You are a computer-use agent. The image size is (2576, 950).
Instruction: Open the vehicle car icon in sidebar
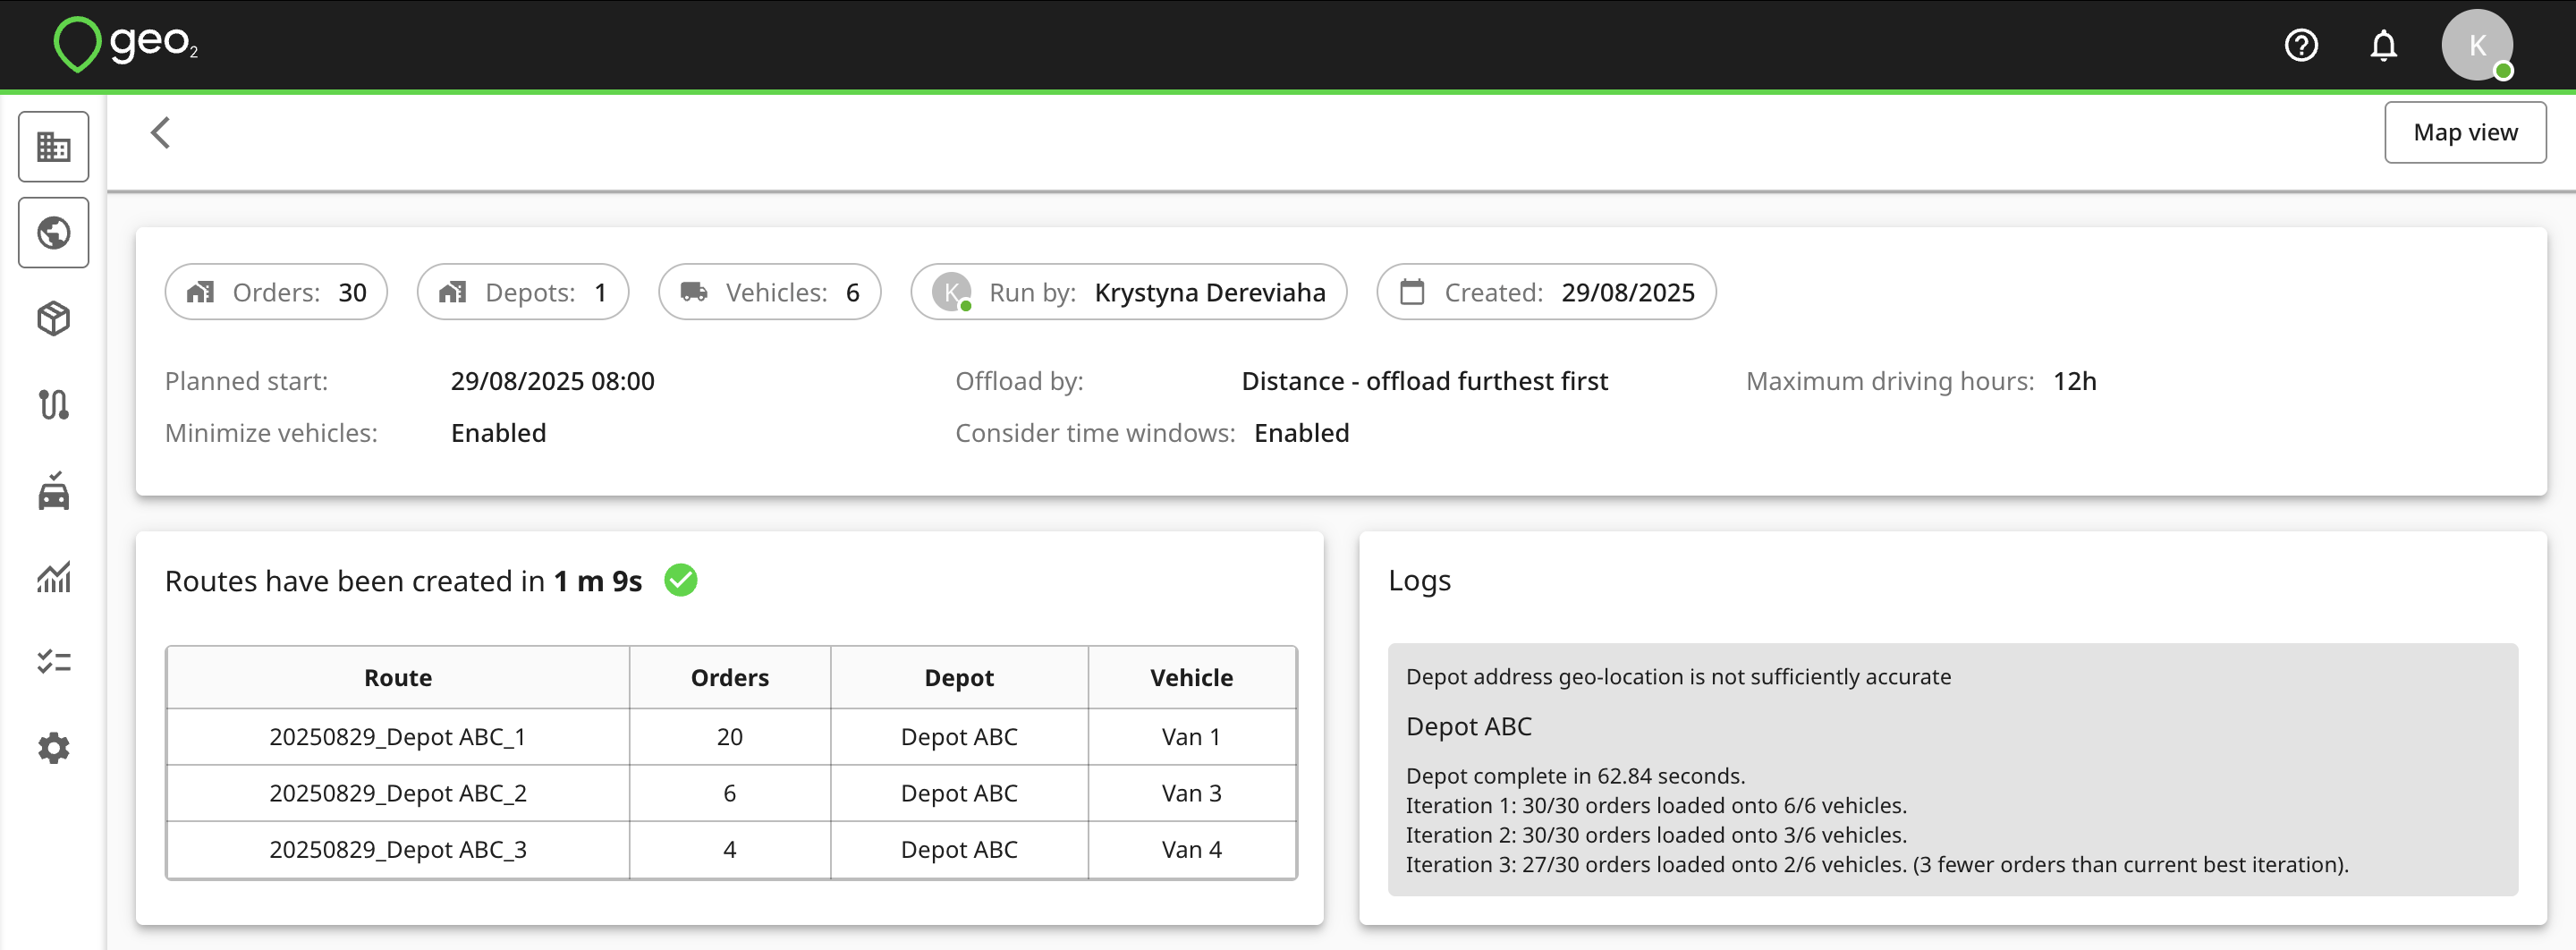pyautogui.click(x=53, y=491)
